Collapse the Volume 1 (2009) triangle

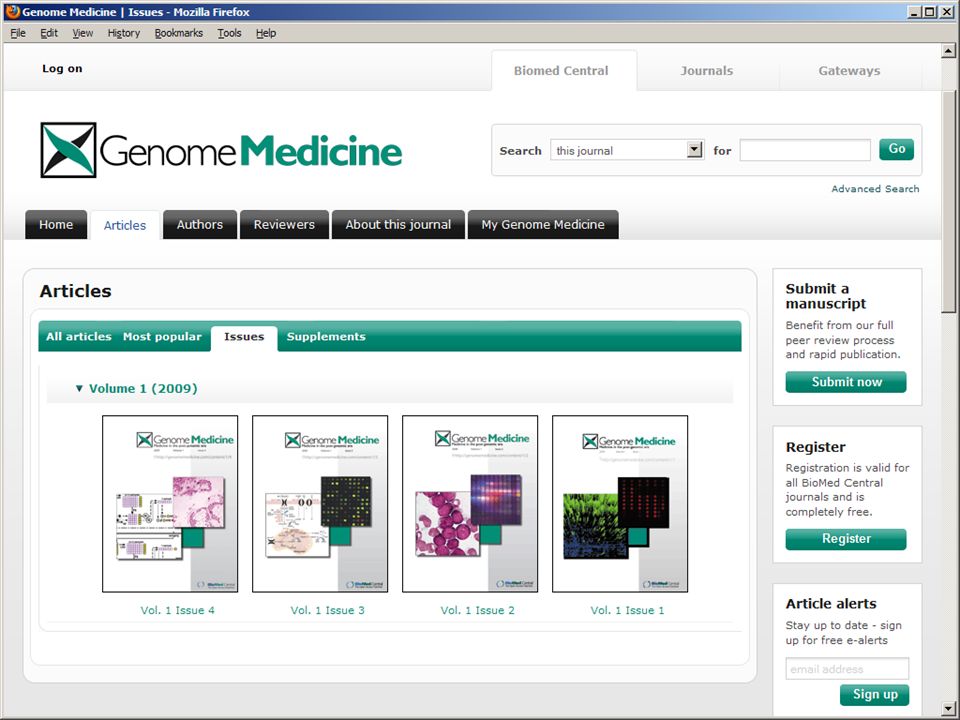[79, 388]
